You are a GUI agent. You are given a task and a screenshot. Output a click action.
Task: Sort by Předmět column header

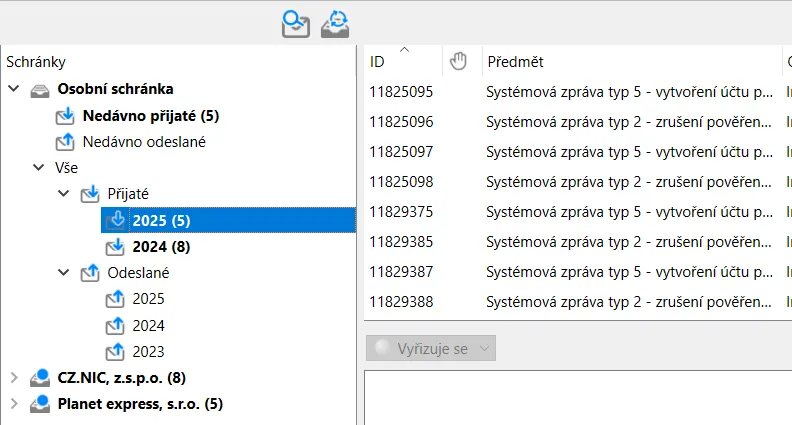pyautogui.click(x=631, y=61)
